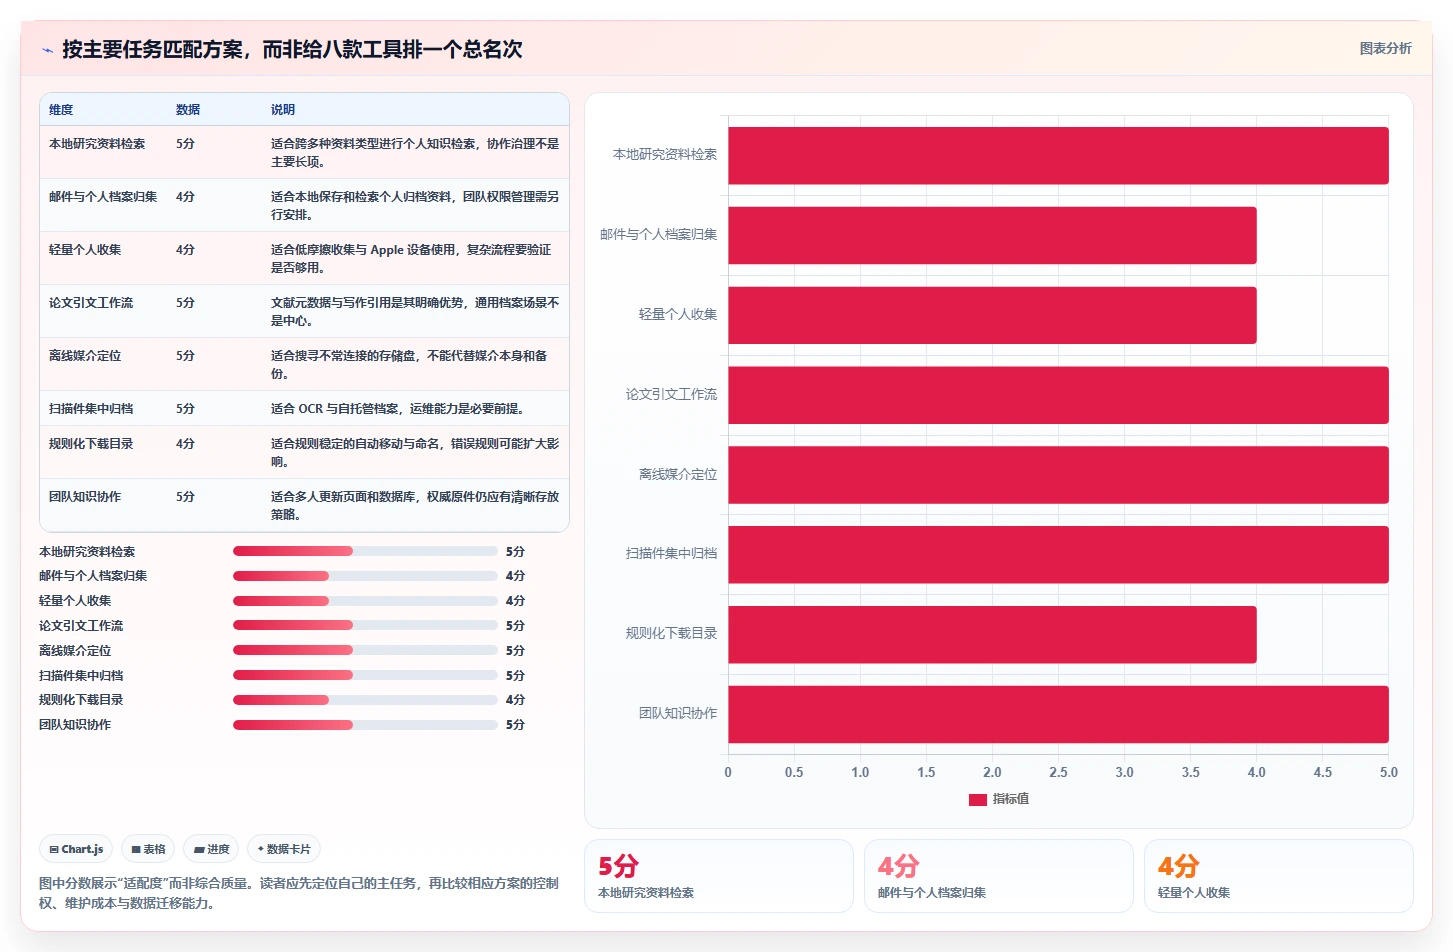The width and height of the screenshot is (1453, 952).
Task: Click the 离线媒介定位 progress bar
Action: point(365,650)
